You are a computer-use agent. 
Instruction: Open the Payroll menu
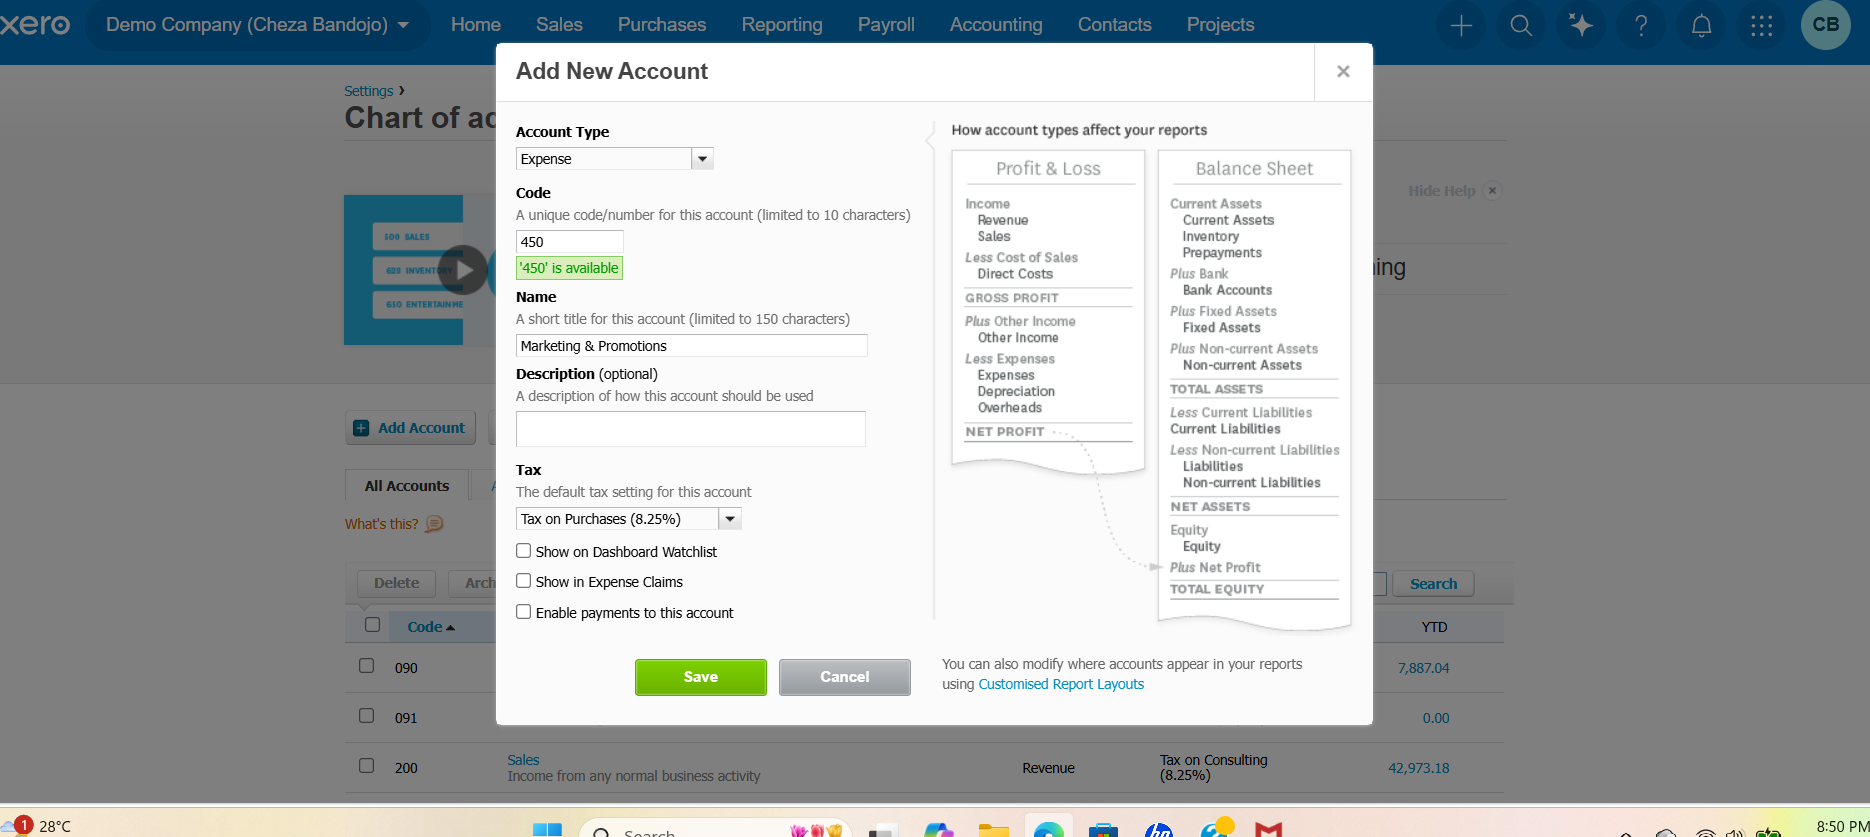point(886,25)
